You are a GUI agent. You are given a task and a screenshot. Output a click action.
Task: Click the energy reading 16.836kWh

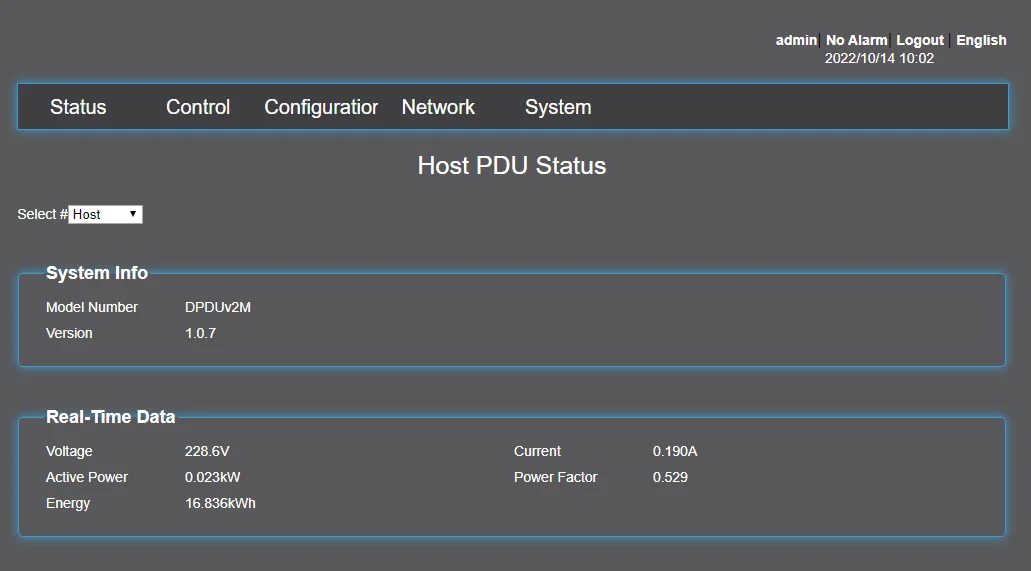click(x=220, y=503)
